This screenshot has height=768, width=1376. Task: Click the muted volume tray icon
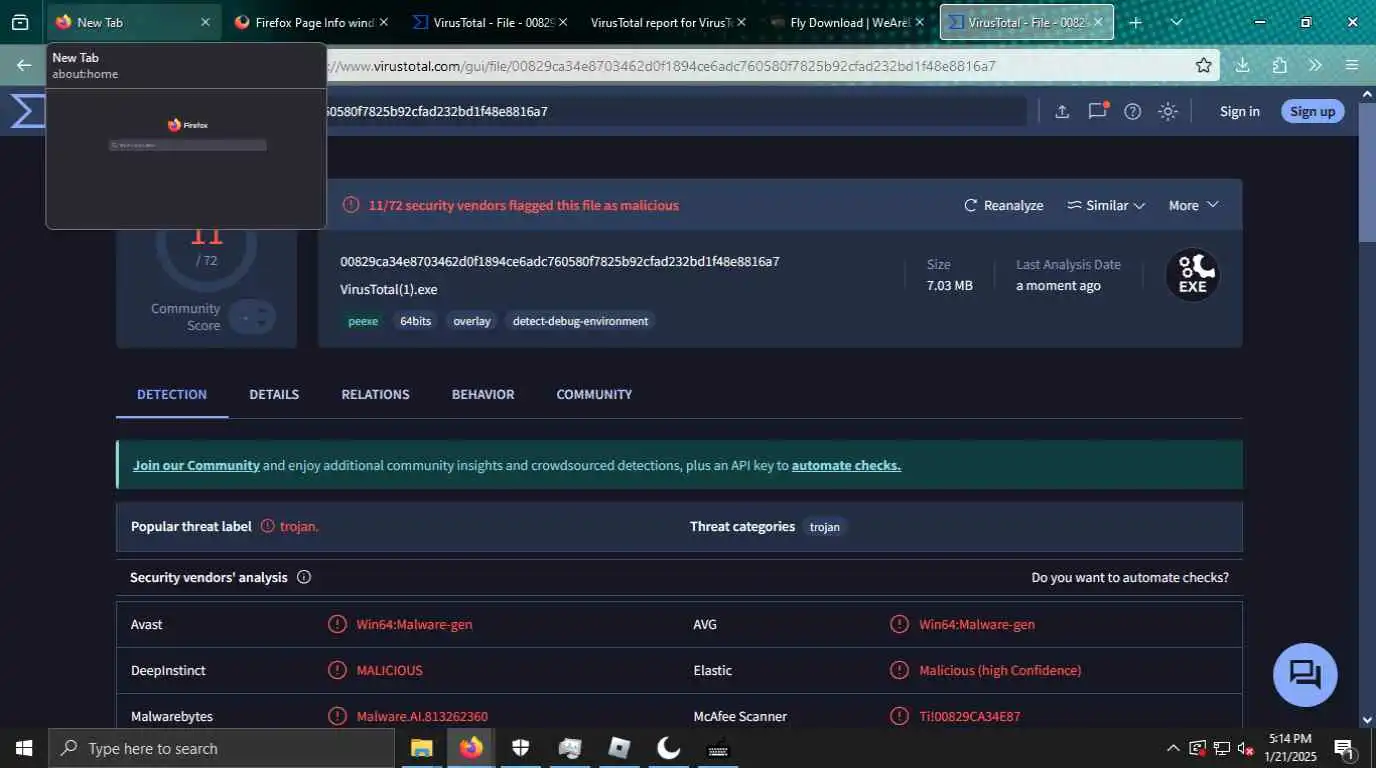tap(1246, 748)
